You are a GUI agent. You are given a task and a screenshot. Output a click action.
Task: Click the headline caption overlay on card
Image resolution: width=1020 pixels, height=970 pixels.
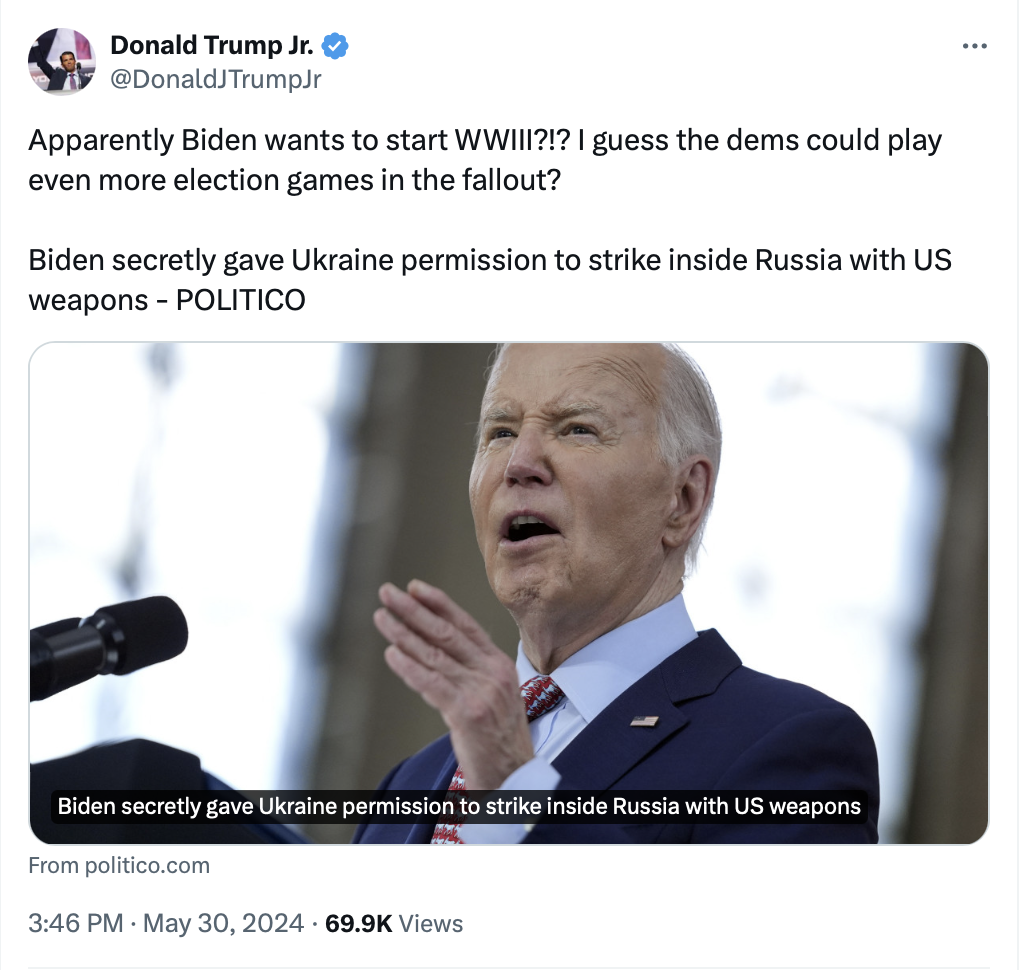click(459, 806)
